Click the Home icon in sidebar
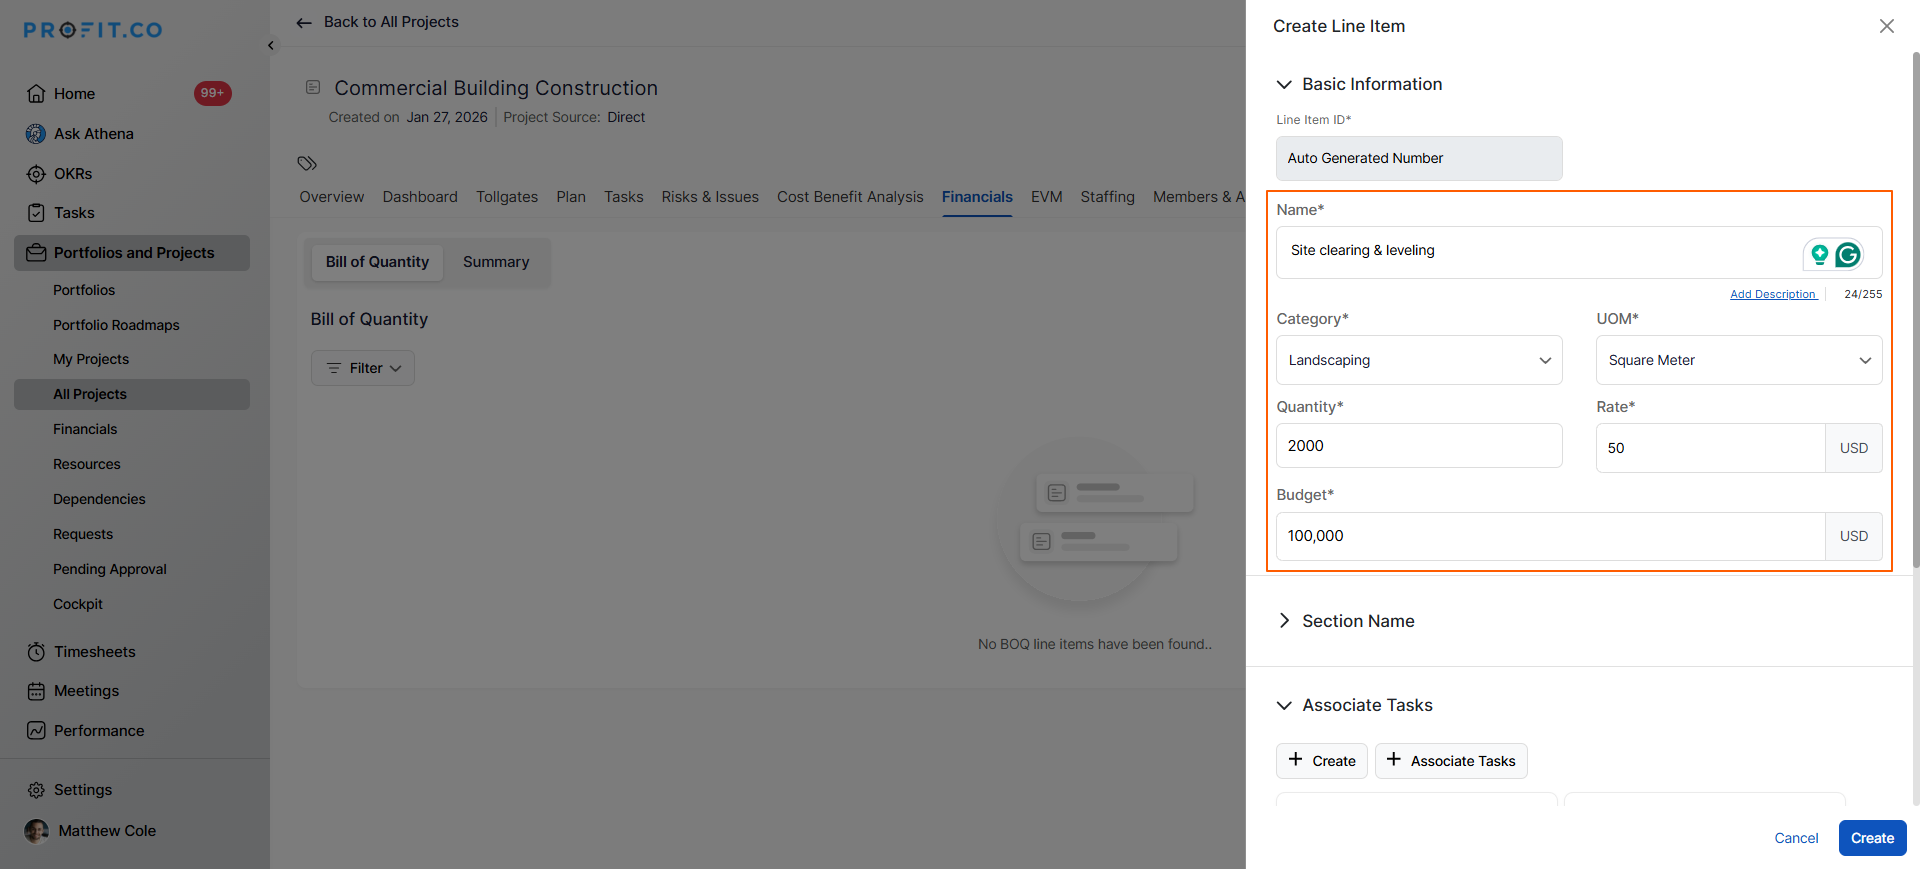This screenshot has height=869, width=1920. point(36,94)
